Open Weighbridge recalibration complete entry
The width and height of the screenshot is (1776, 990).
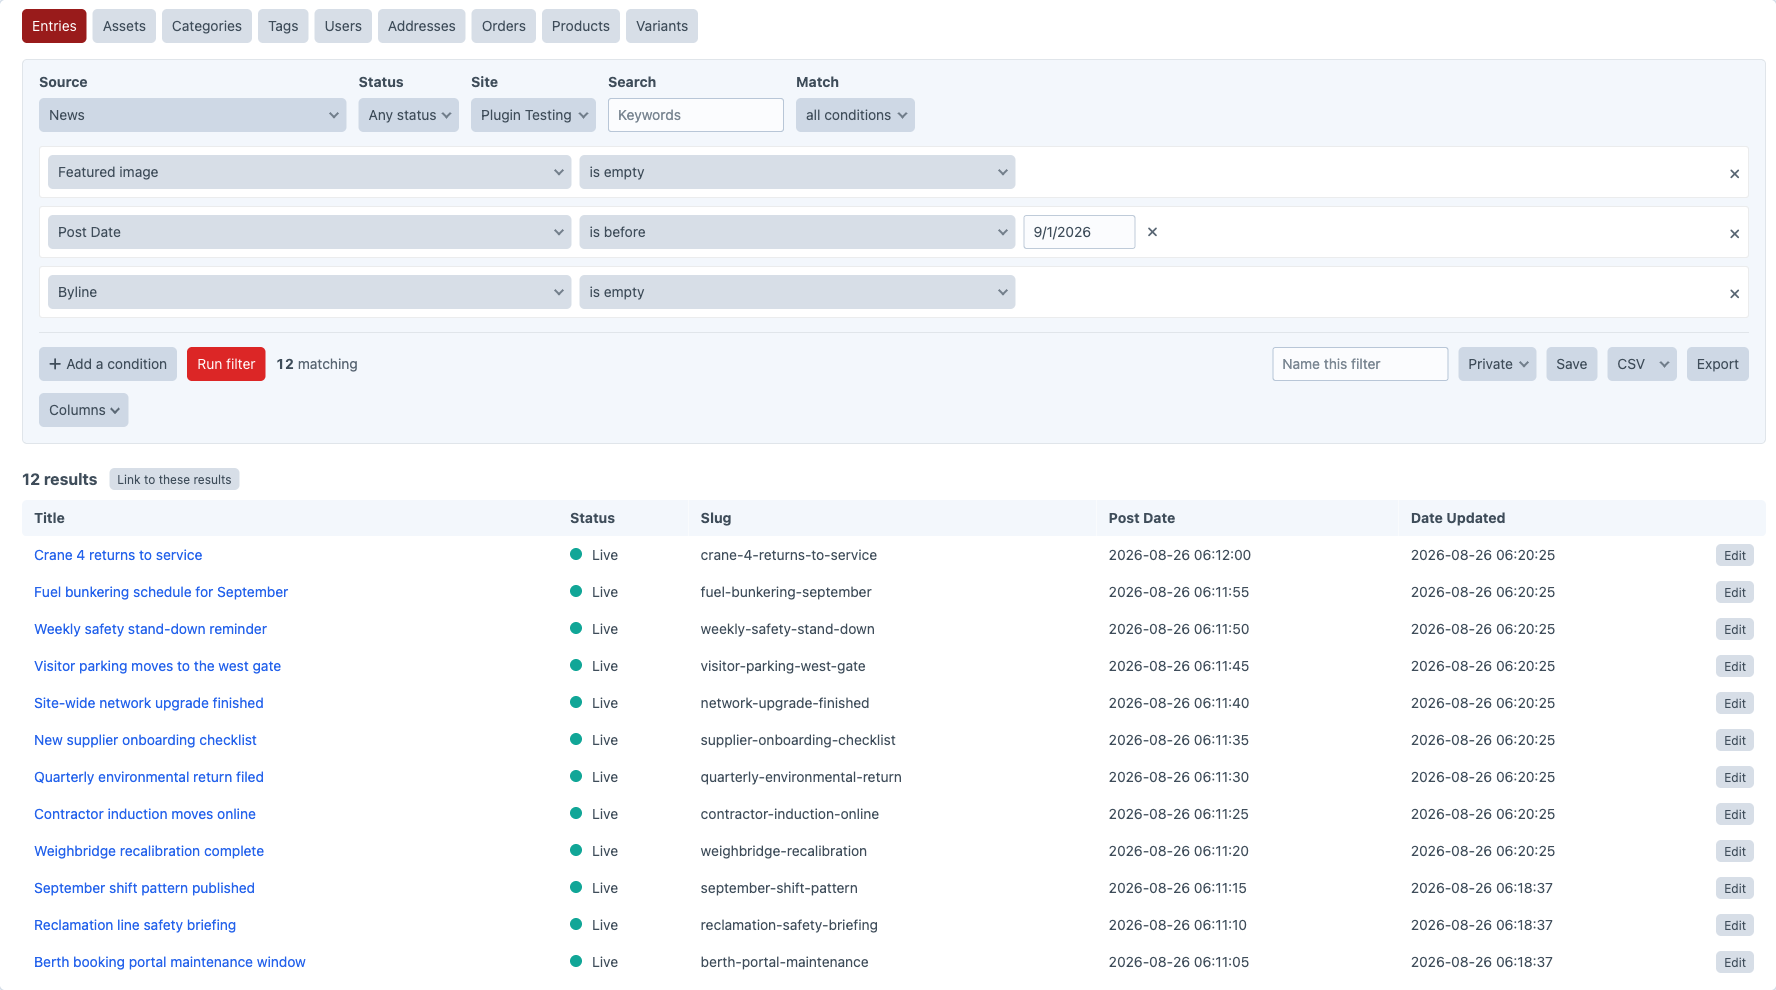point(149,851)
